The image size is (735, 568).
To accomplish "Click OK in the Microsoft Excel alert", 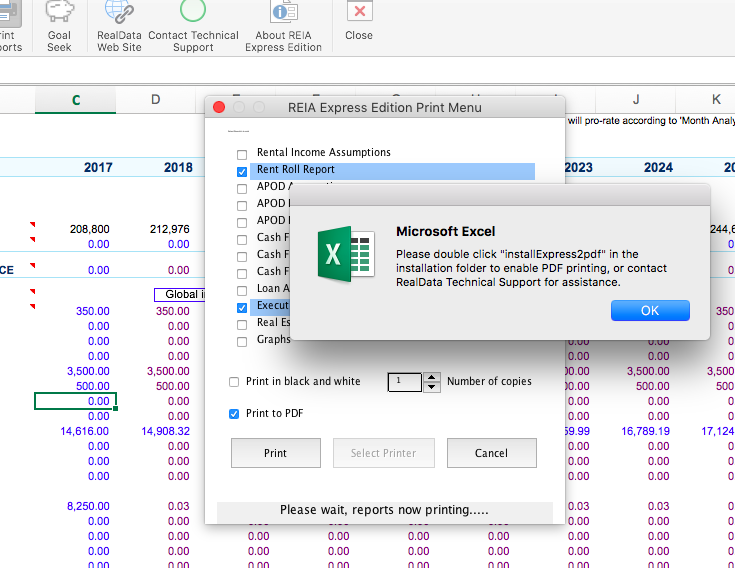I will 650,311.
